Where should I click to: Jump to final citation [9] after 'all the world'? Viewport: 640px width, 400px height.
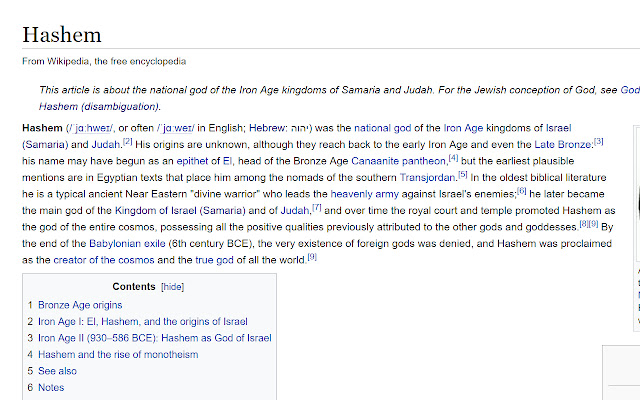(x=312, y=257)
